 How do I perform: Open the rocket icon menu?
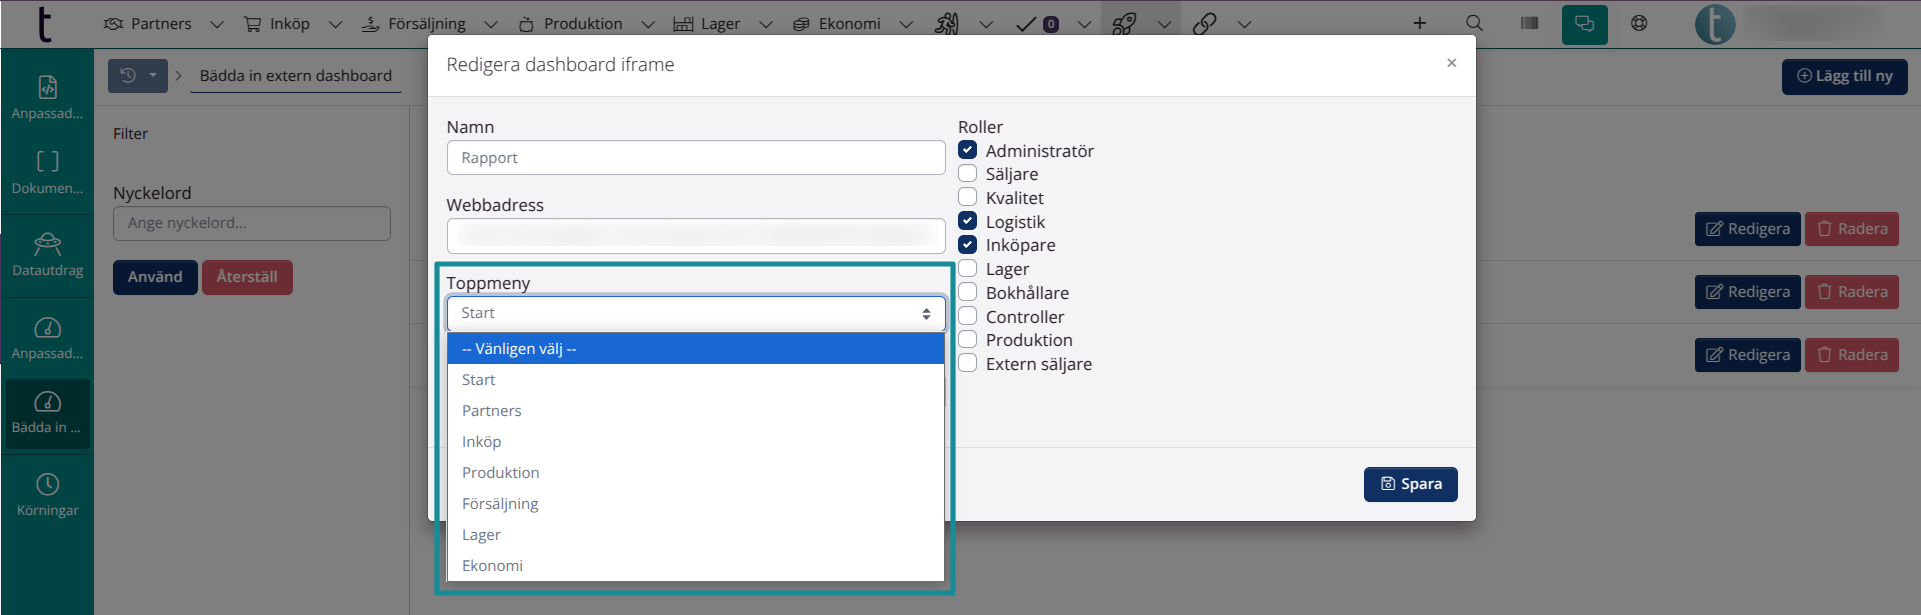click(1125, 24)
